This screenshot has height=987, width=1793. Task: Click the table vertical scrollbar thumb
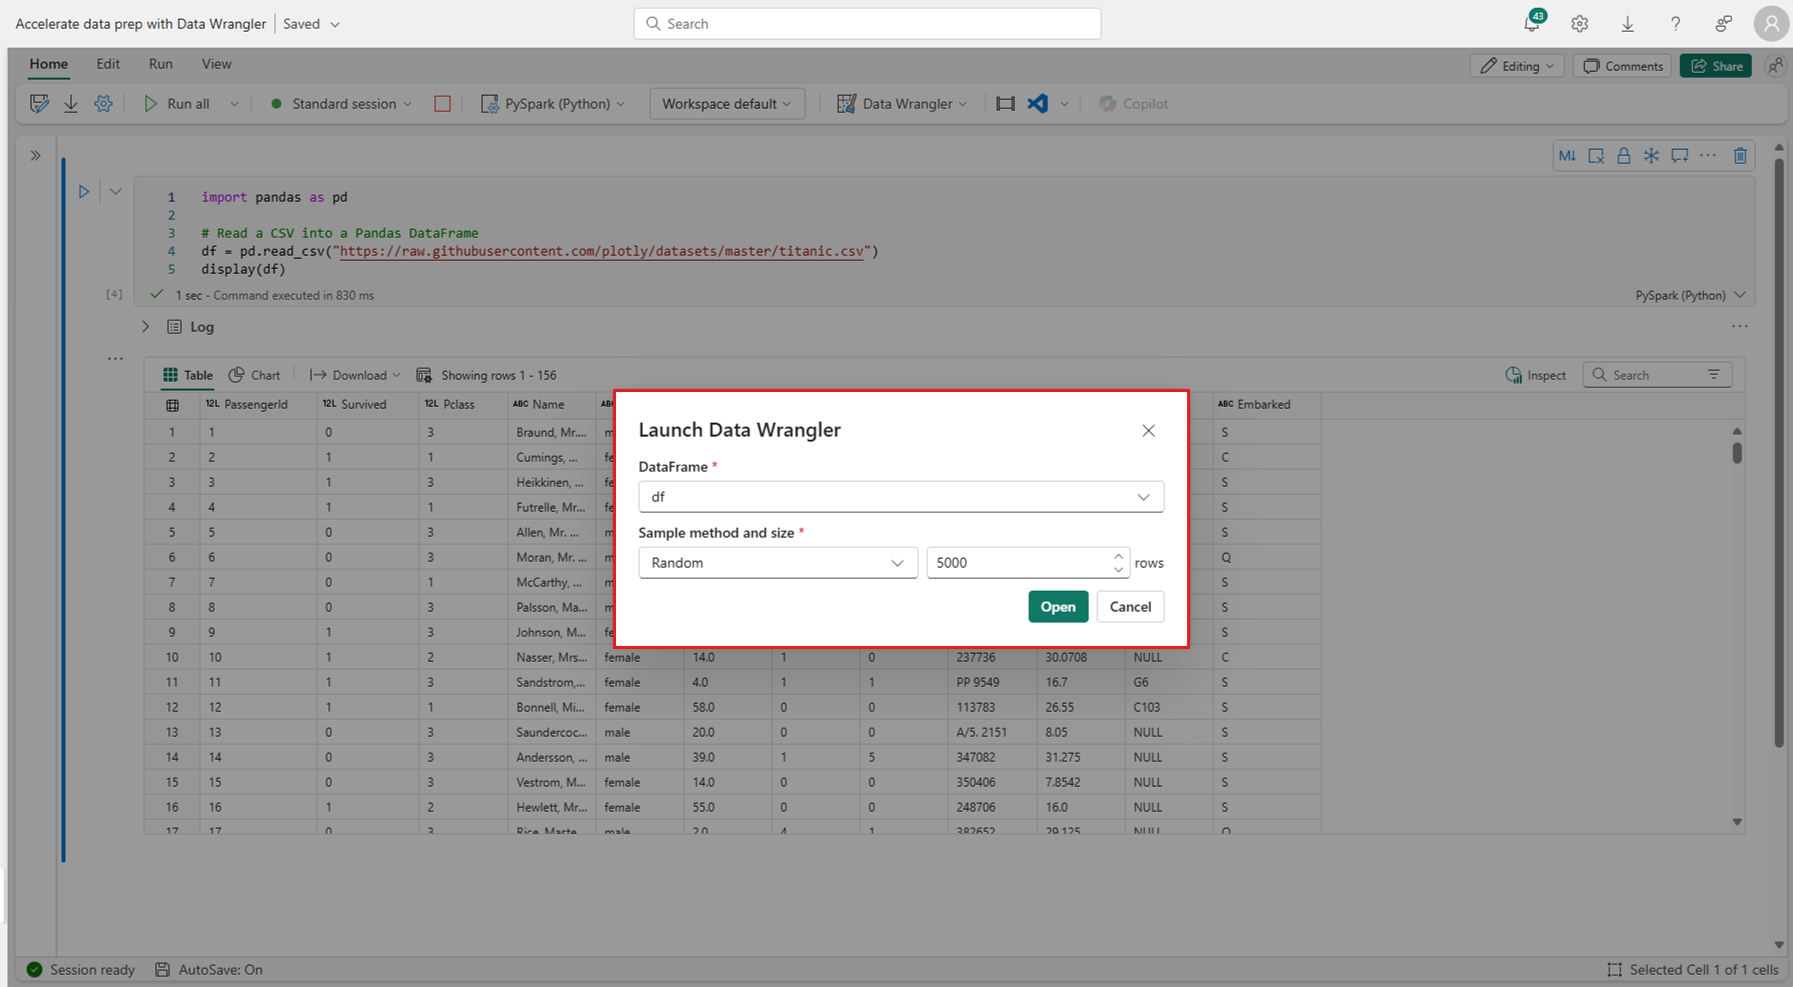(x=1737, y=452)
